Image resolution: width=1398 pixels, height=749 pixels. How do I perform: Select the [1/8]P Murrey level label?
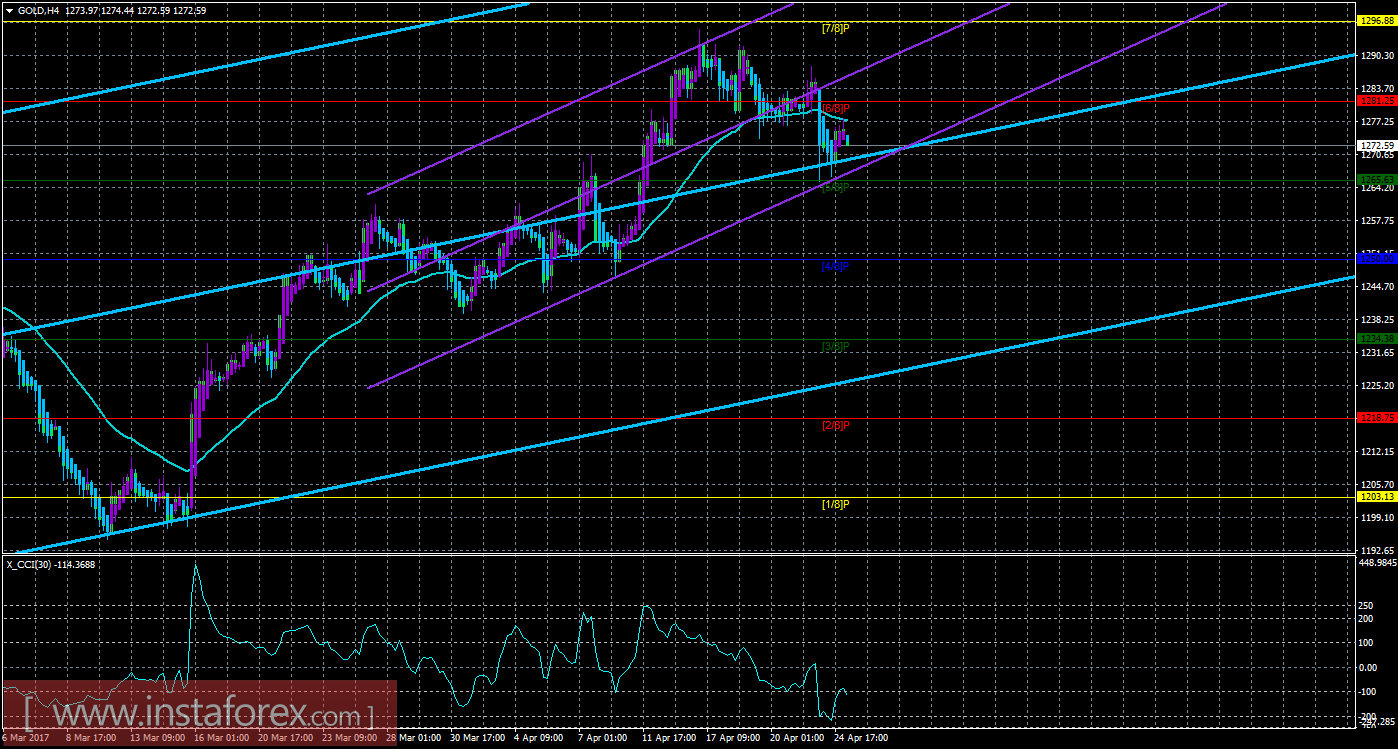click(x=835, y=504)
